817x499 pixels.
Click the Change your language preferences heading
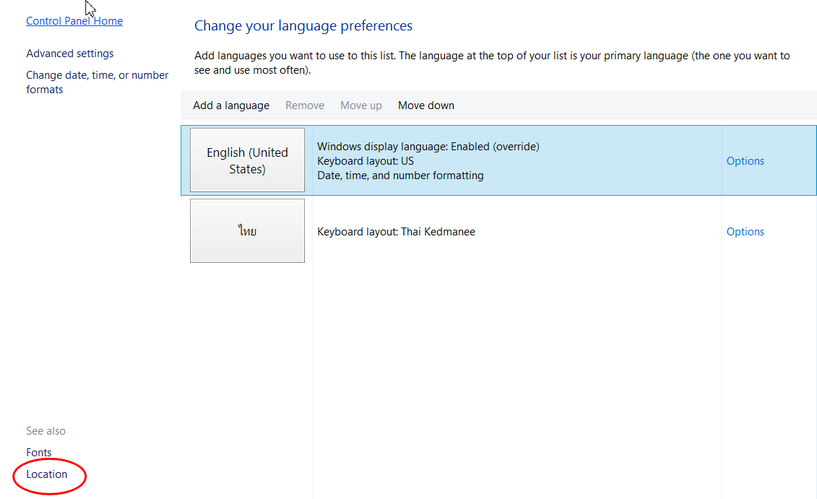coord(303,26)
